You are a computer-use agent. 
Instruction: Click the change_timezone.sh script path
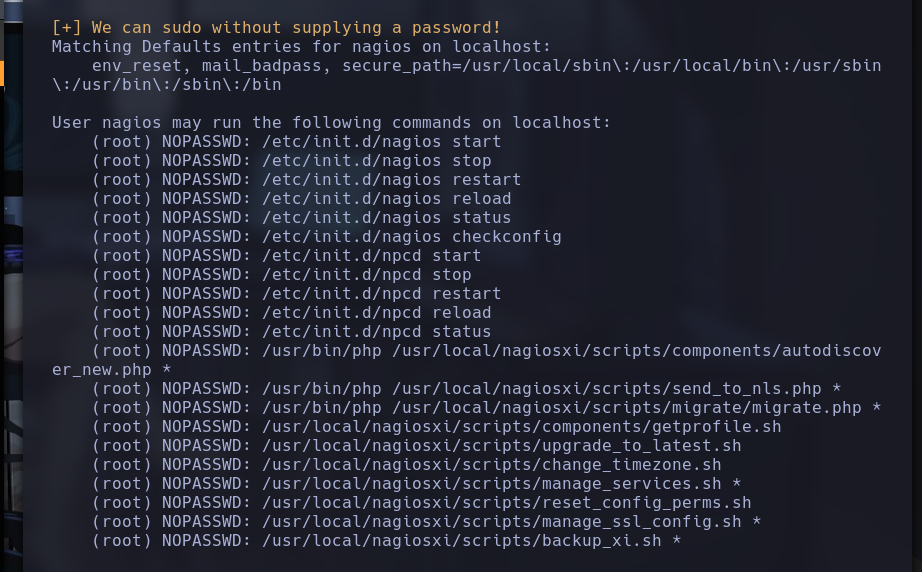[492, 465]
